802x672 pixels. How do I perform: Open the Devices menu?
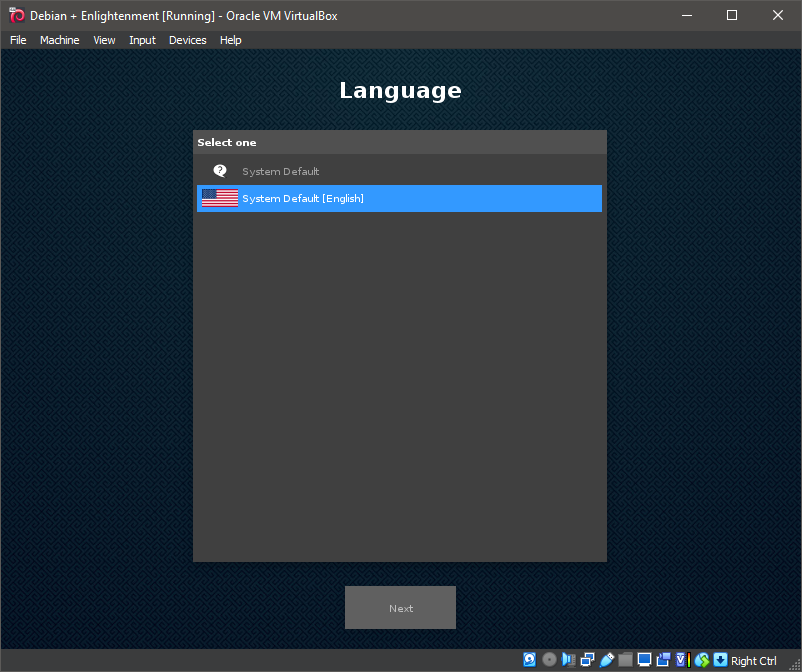tap(187, 40)
